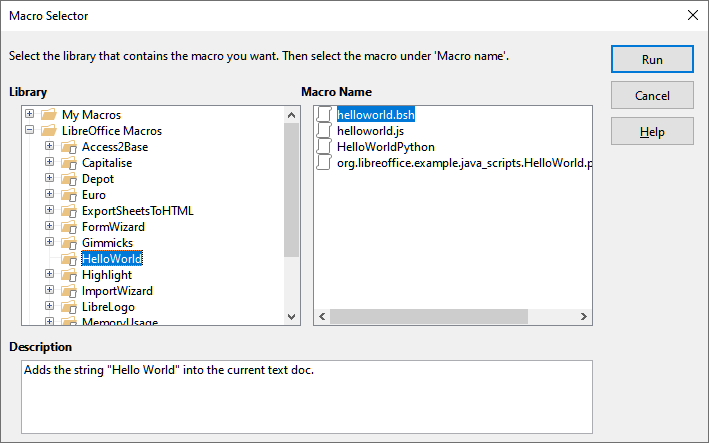Select the FormWizard library name
Screen dimensions: 709x443
[113, 227]
